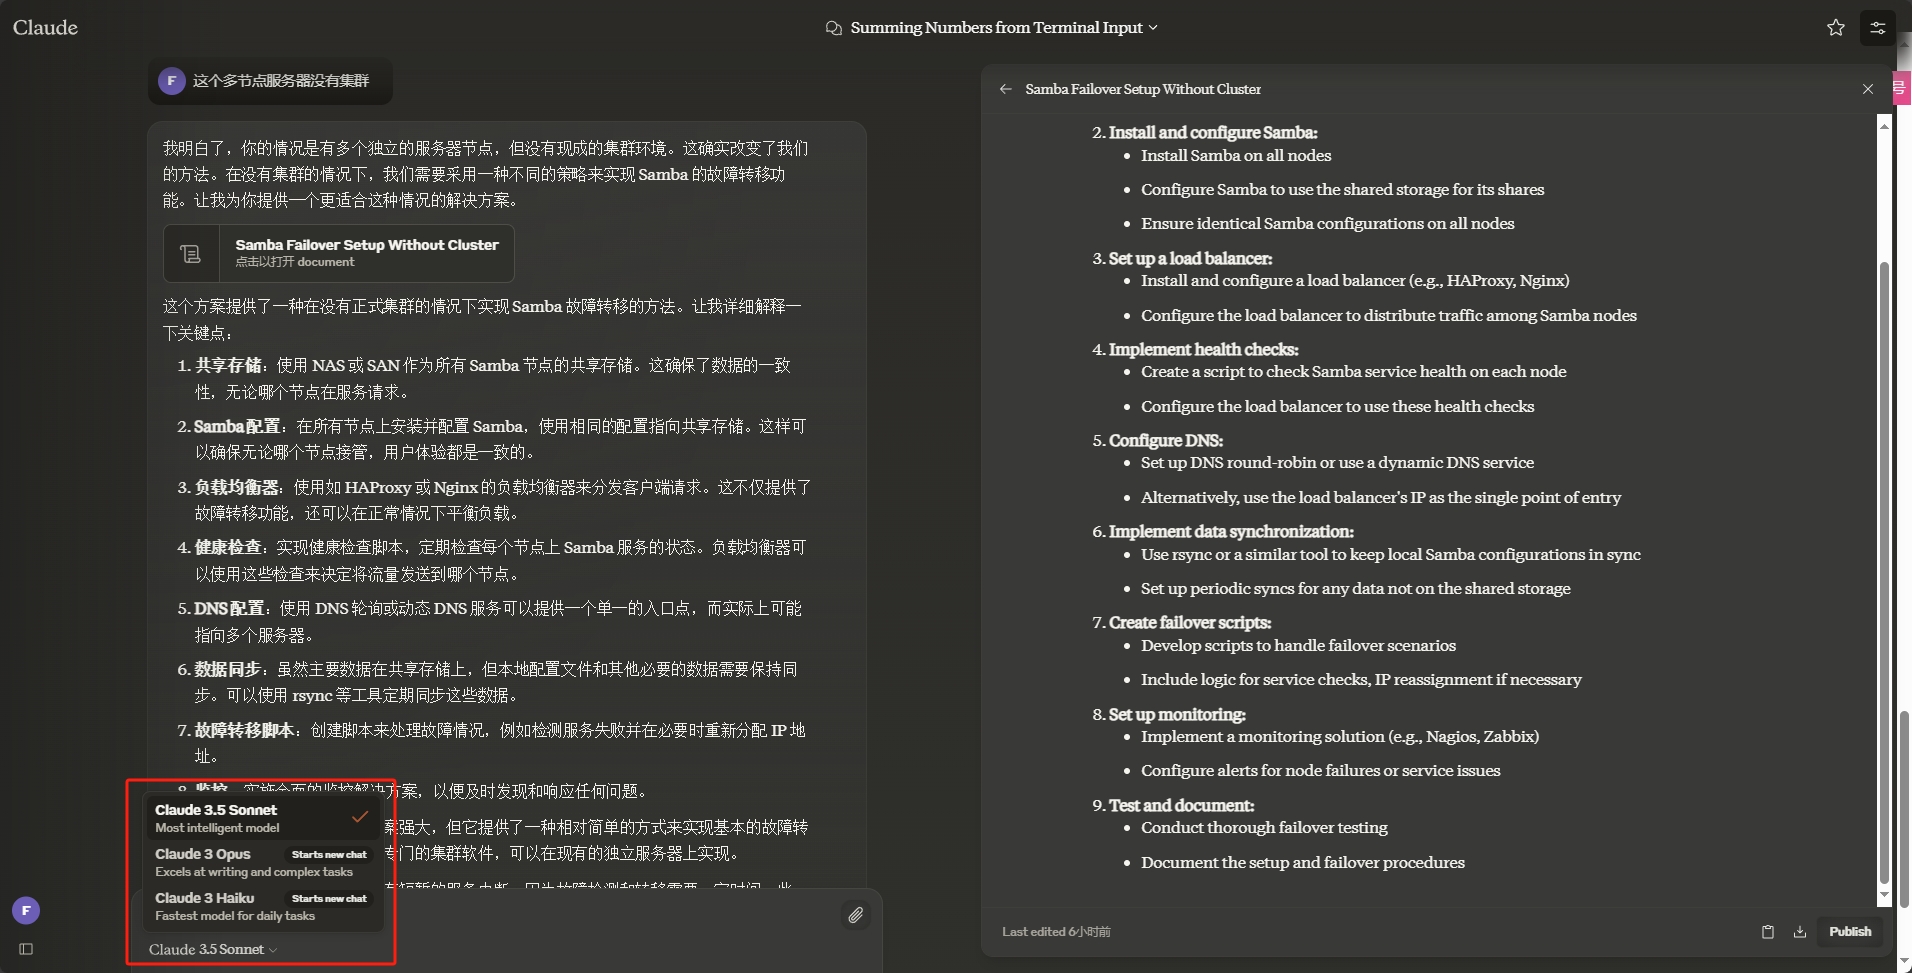Click heading 'Implement data synchronization:'
The height and width of the screenshot is (973, 1912).
pos(1231,531)
